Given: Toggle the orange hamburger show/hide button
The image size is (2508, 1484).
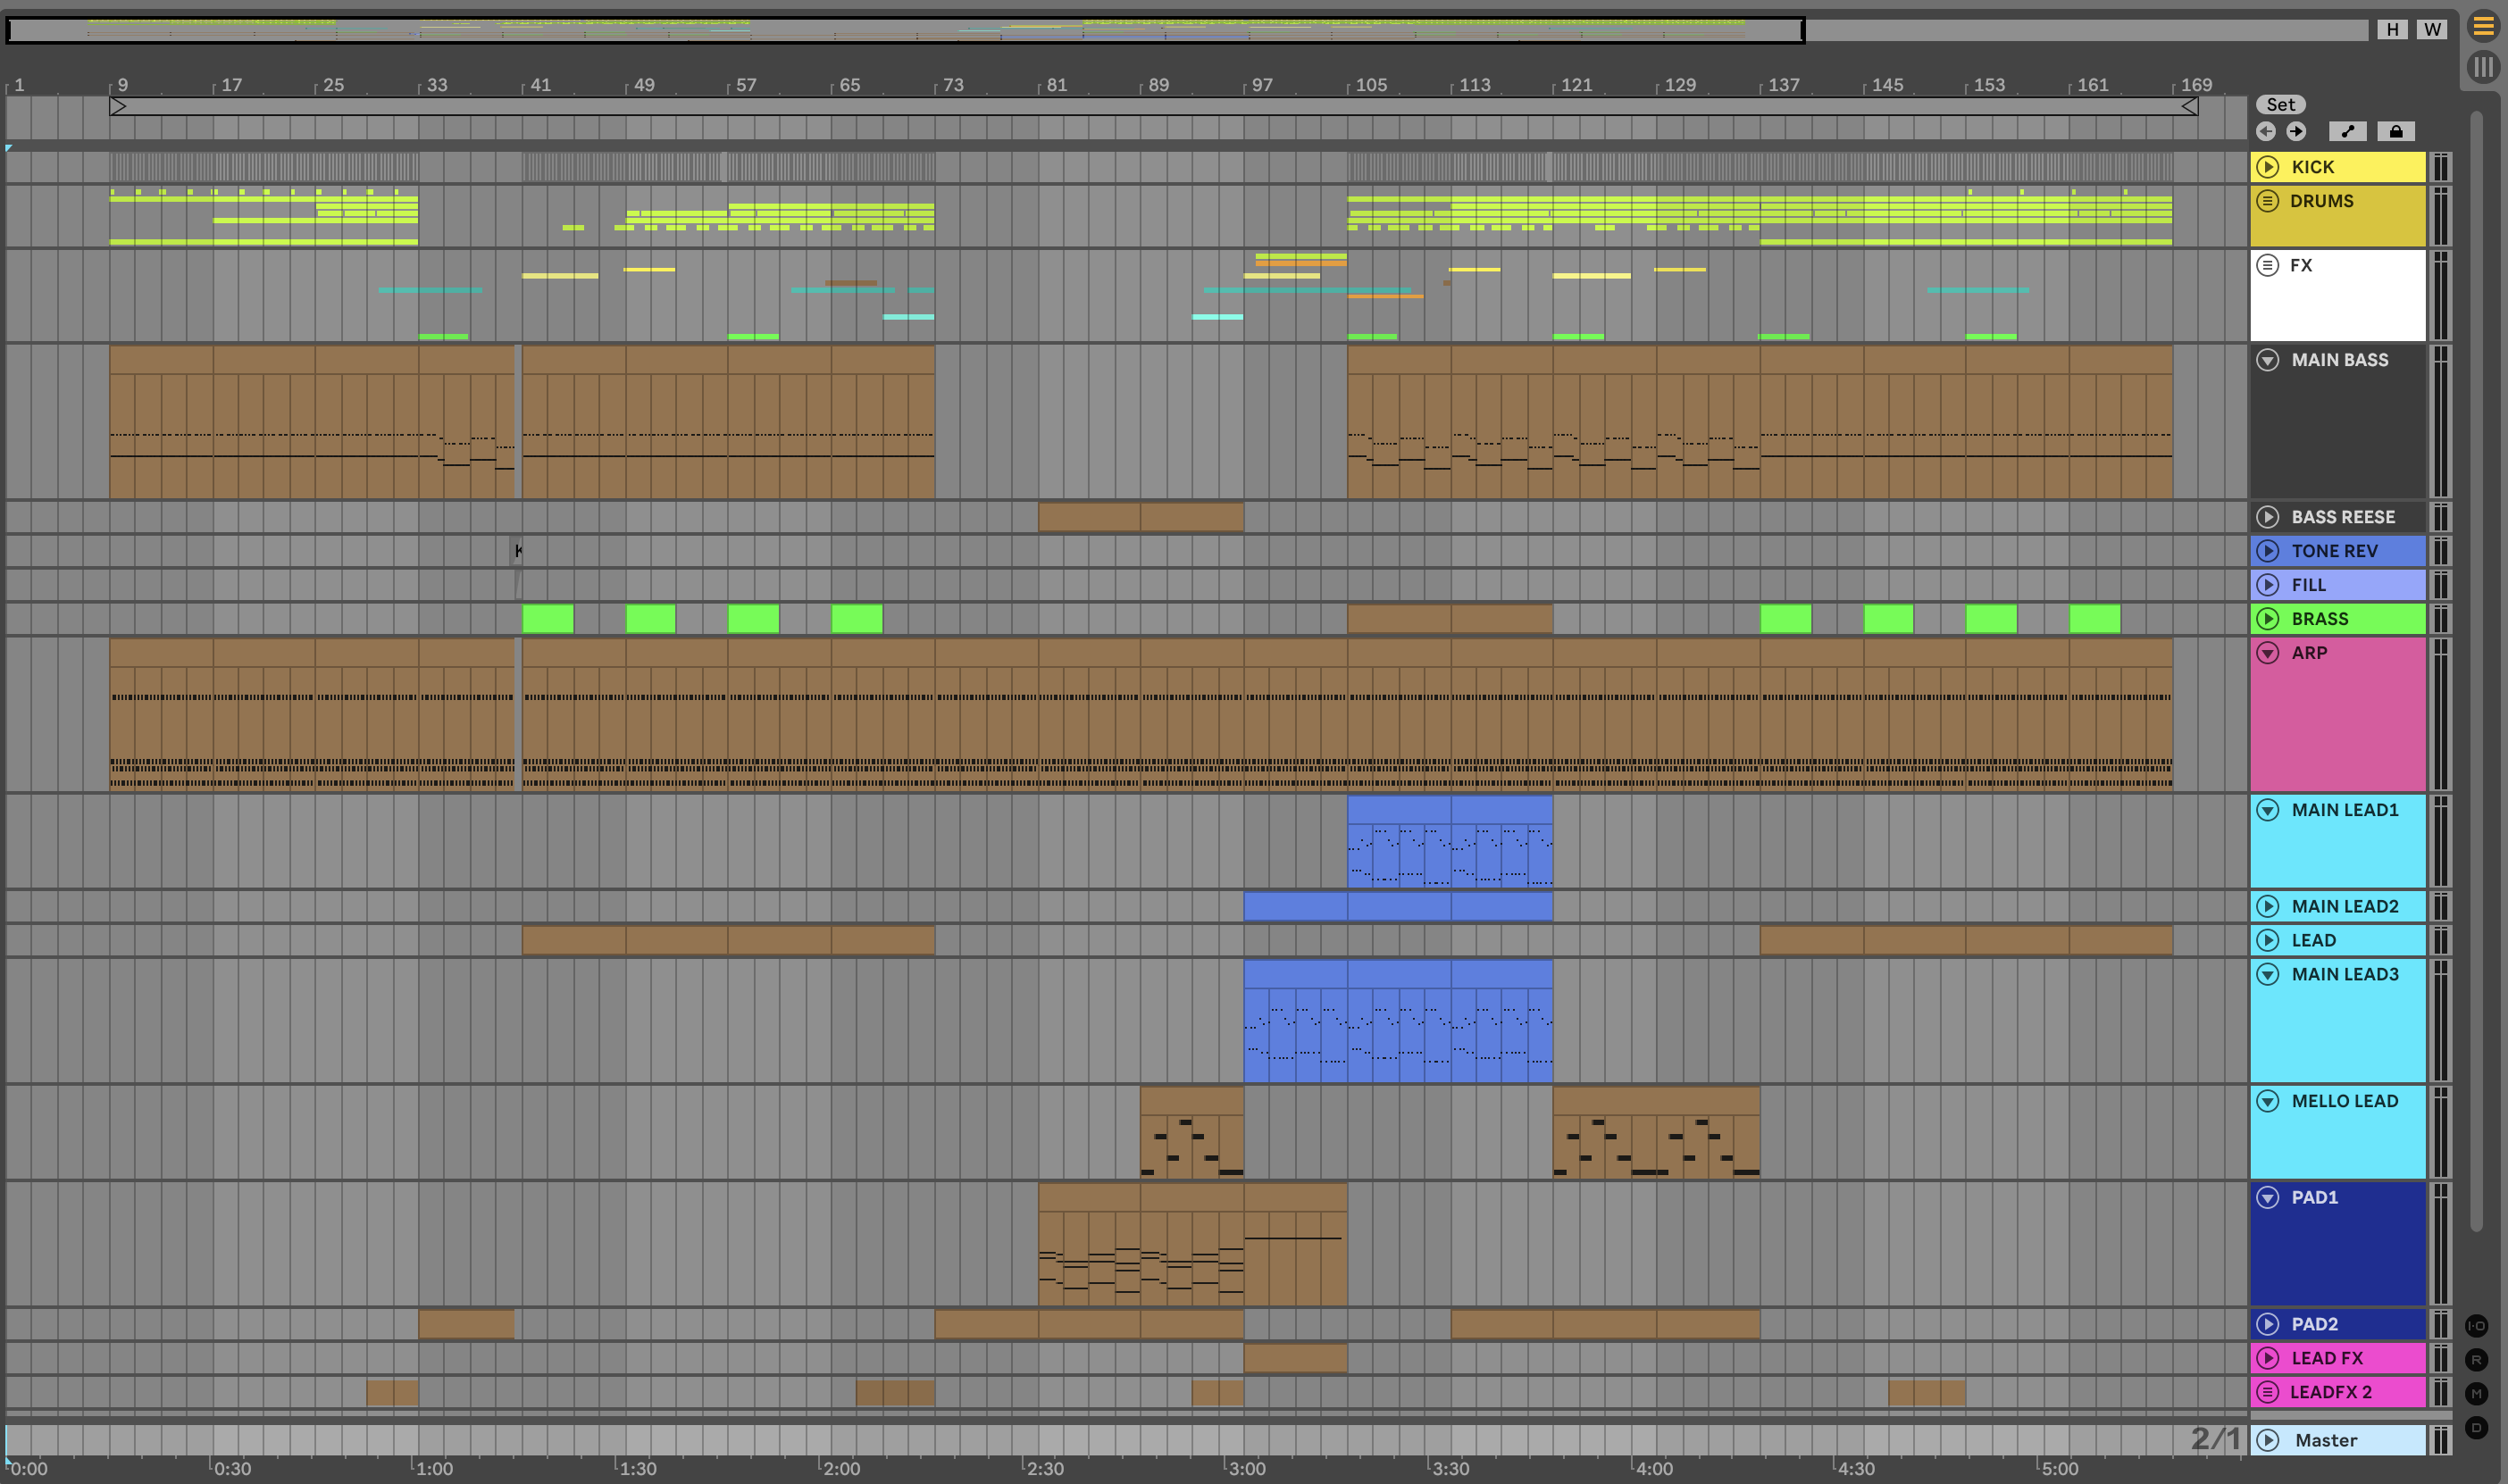Looking at the screenshot, I should pyautogui.click(x=2483, y=27).
